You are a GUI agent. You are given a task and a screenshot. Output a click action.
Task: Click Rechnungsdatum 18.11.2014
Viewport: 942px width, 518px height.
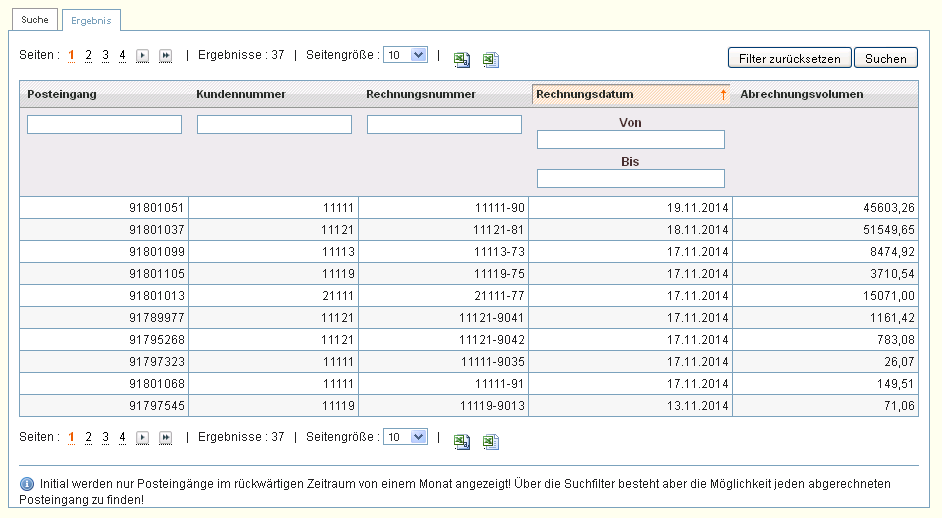click(697, 230)
